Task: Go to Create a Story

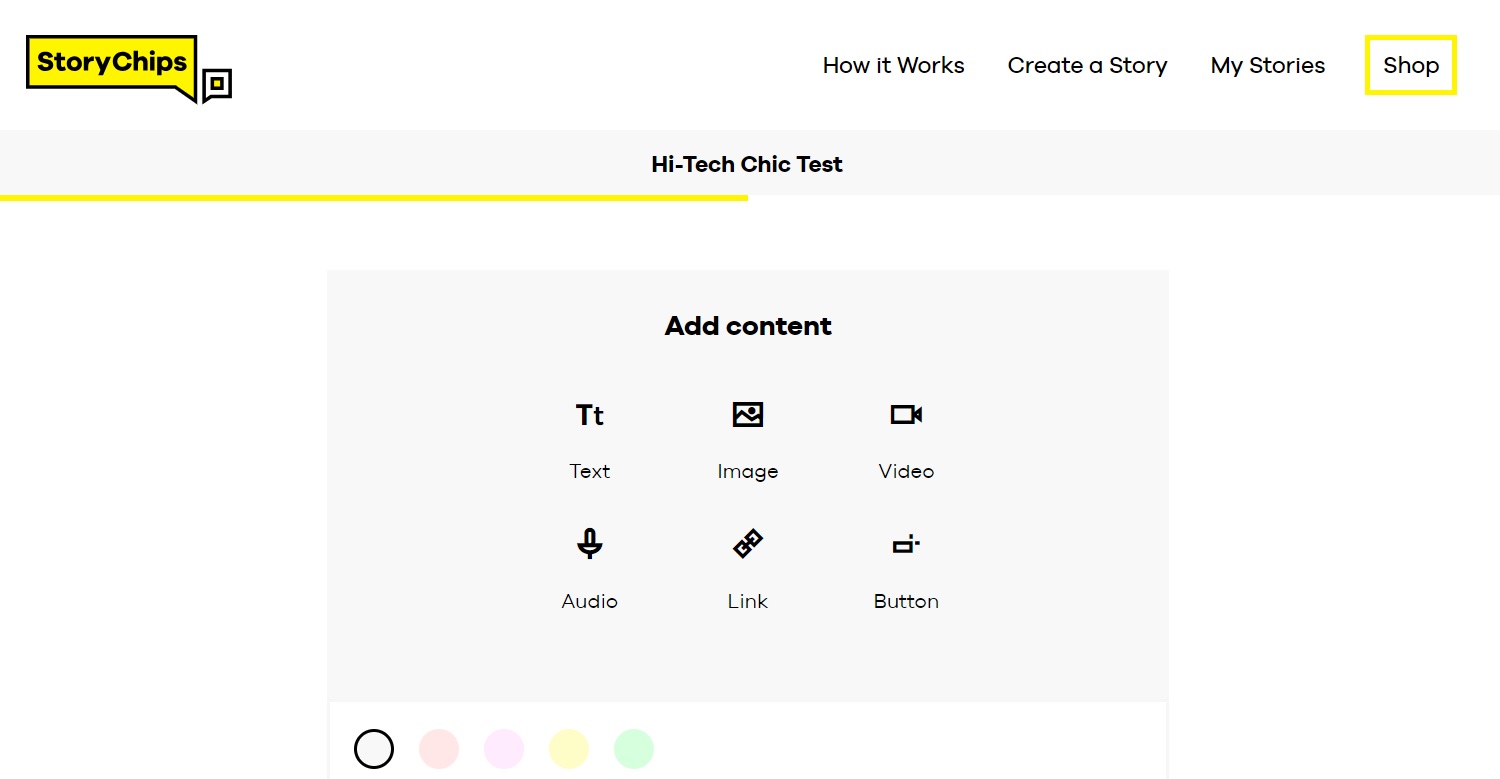Action: pos(1088,65)
